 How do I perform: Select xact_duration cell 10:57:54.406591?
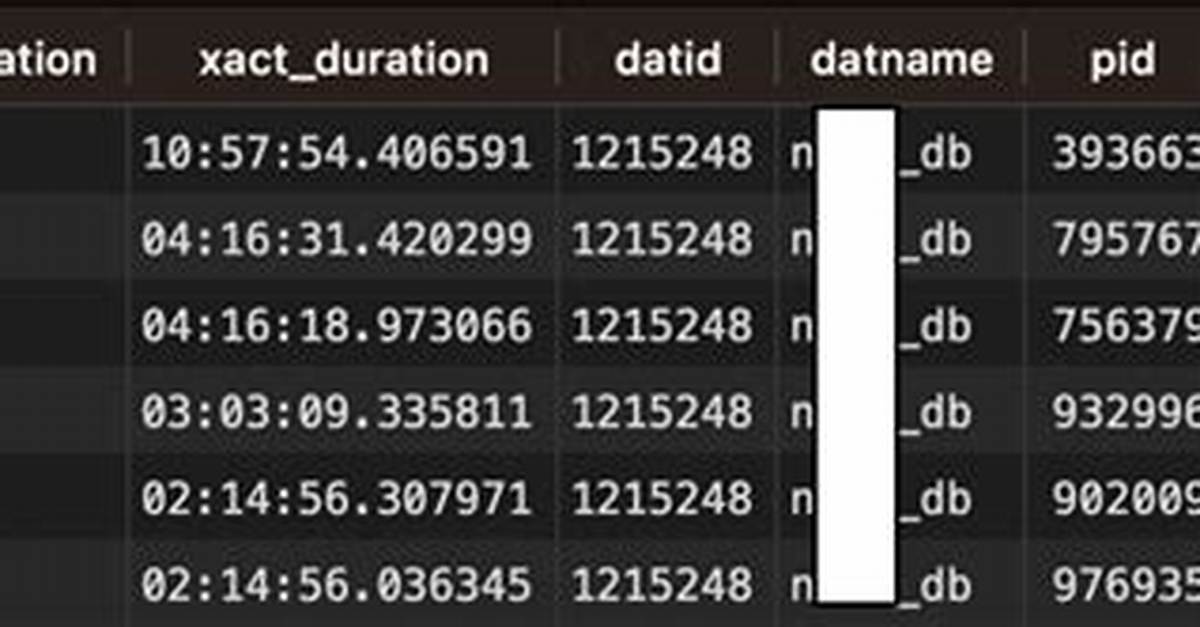pos(336,152)
